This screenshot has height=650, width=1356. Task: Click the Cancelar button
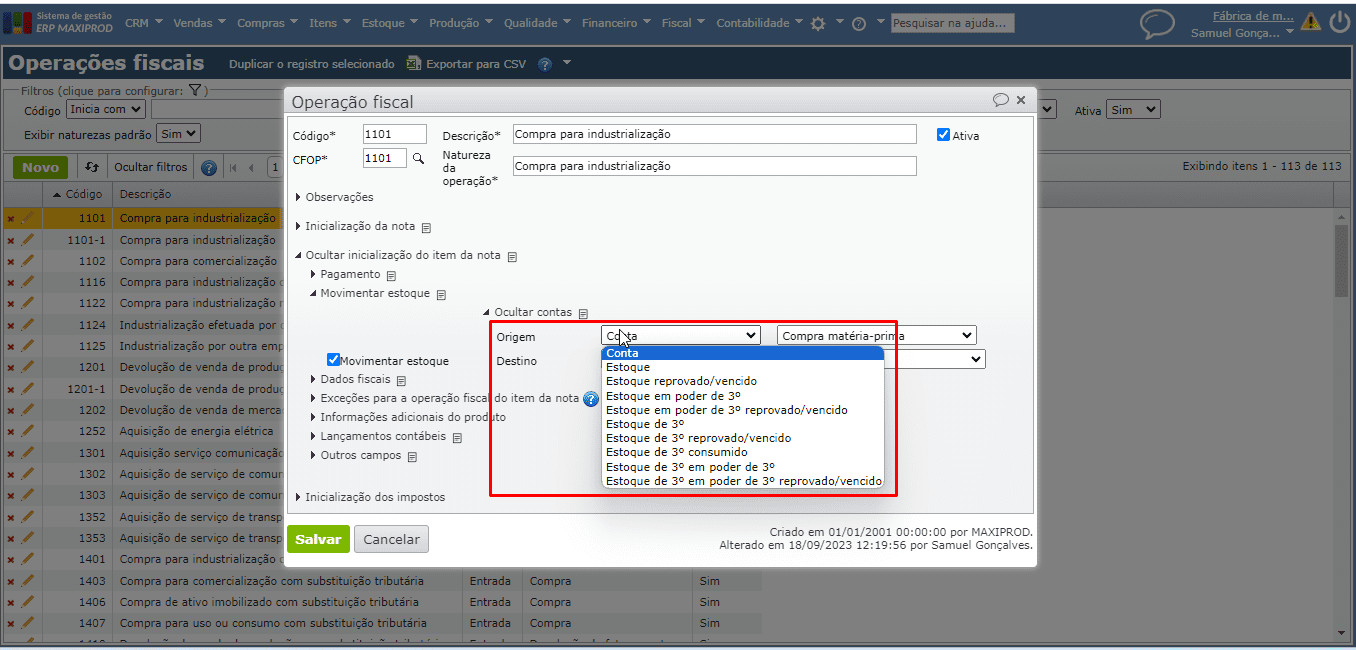tap(391, 539)
